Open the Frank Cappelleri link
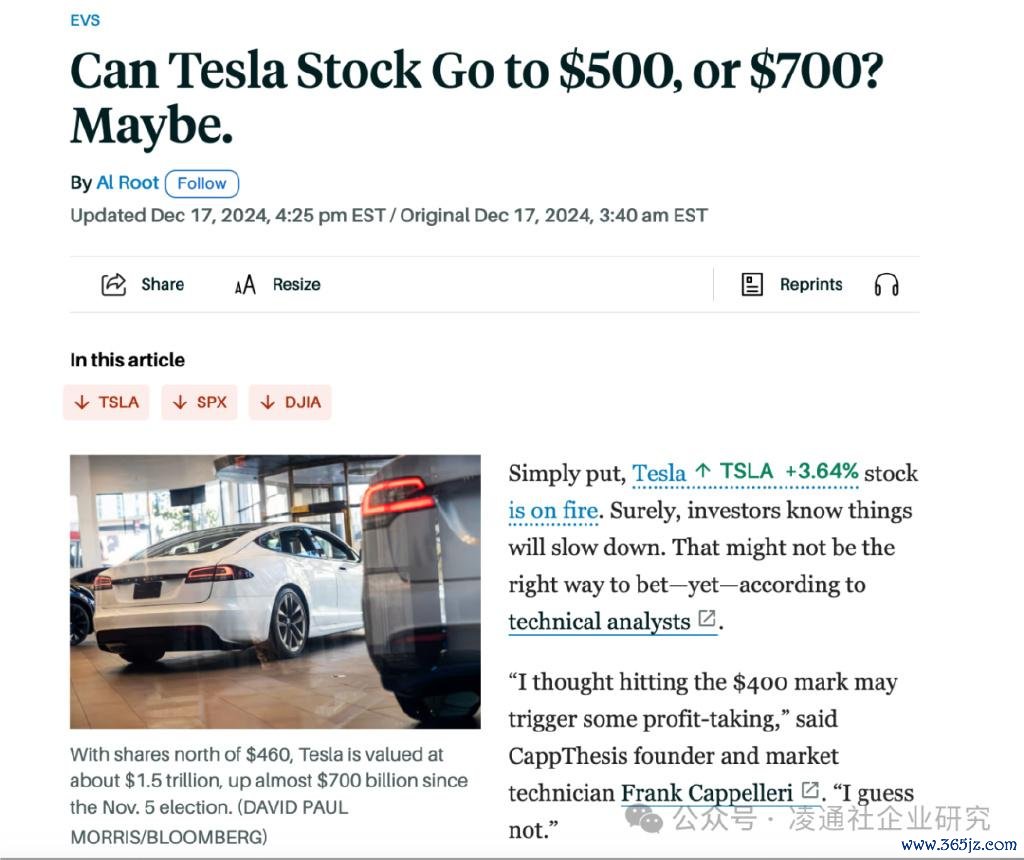The image size is (1024, 860). (x=706, y=793)
